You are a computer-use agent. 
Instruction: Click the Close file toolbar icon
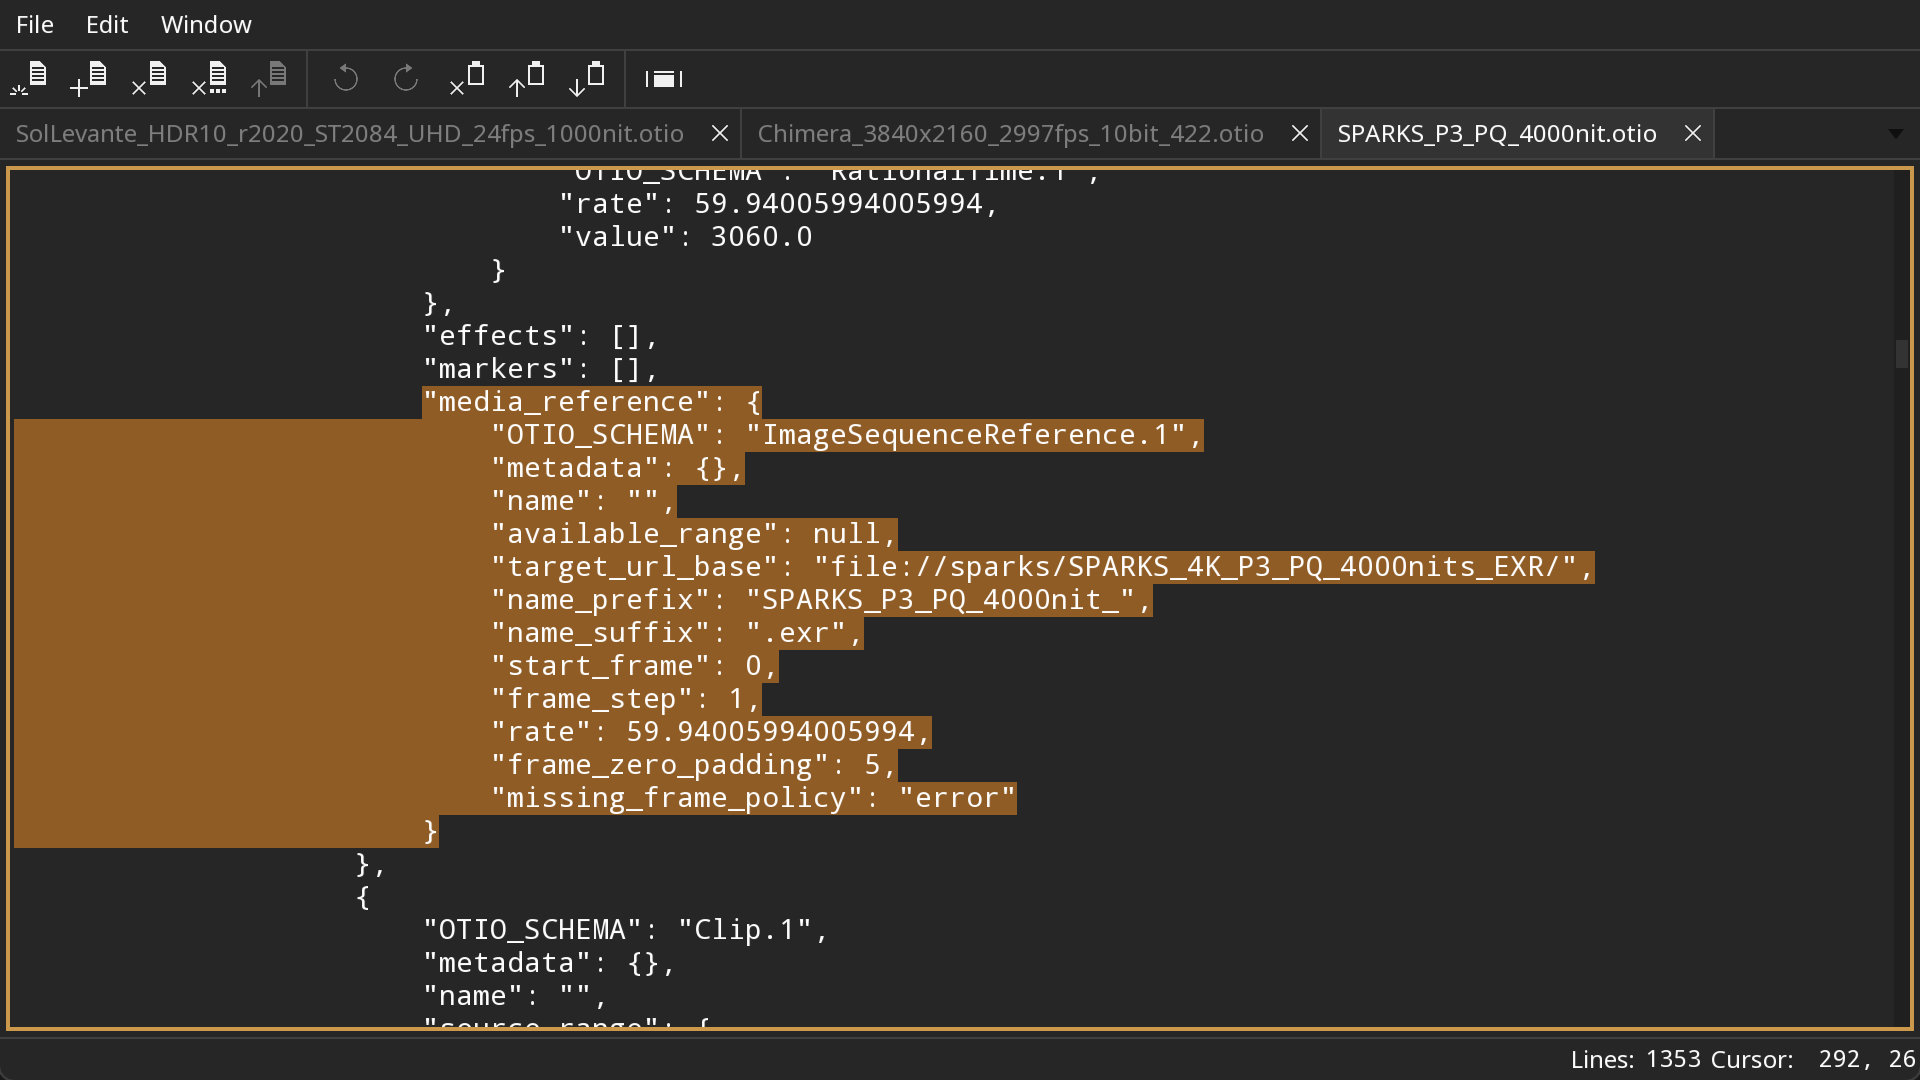coord(149,78)
